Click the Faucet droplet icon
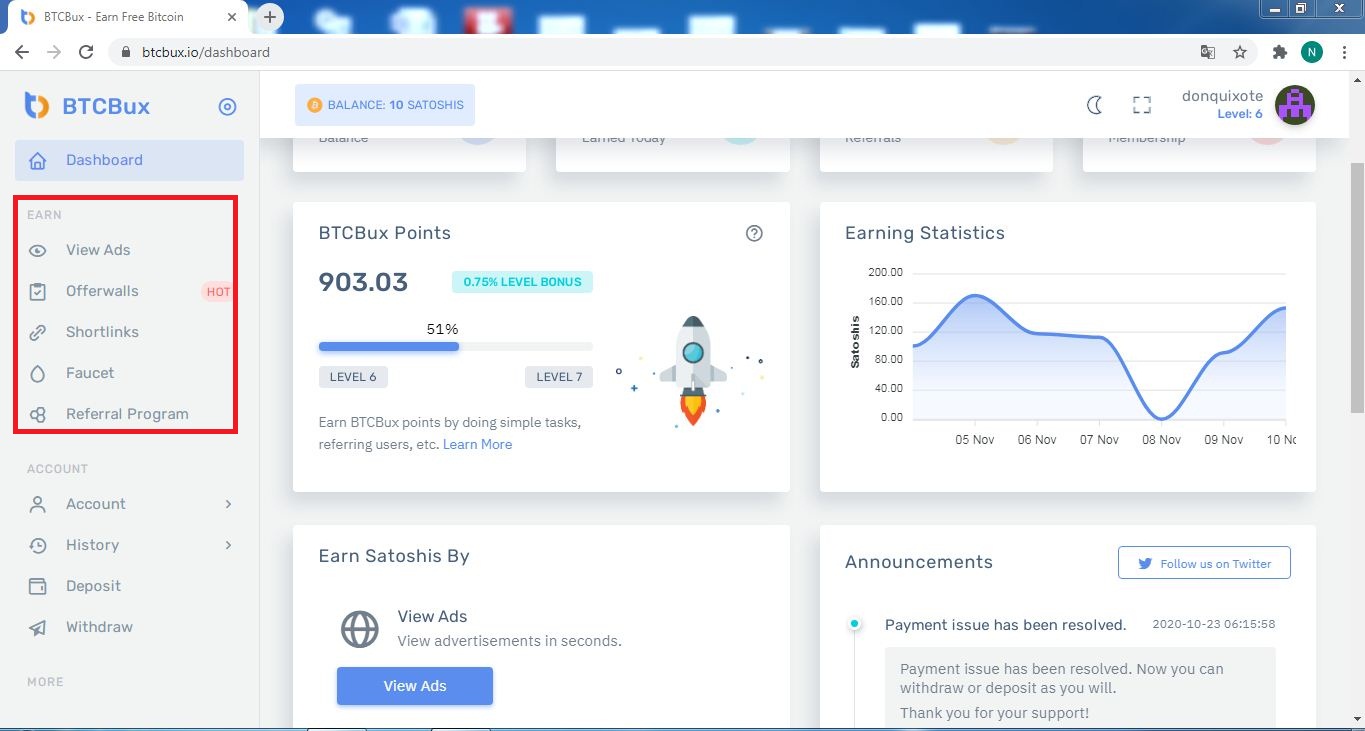The height and width of the screenshot is (731, 1365). 38,374
